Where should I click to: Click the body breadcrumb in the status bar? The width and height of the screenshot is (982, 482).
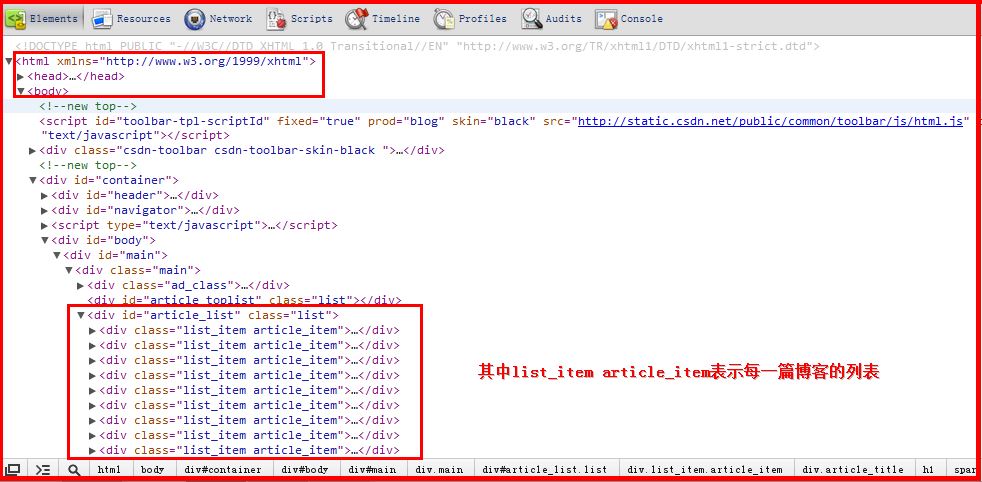click(152, 469)
